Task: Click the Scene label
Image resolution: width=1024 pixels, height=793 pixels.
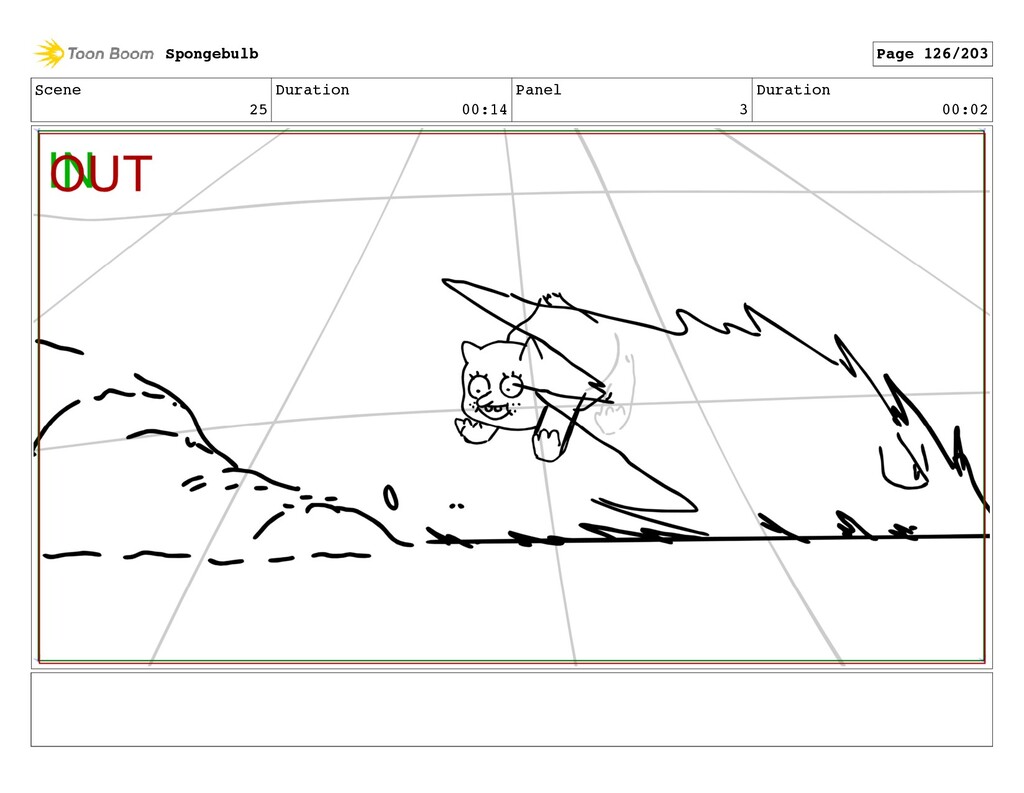Action: [58, 90]
